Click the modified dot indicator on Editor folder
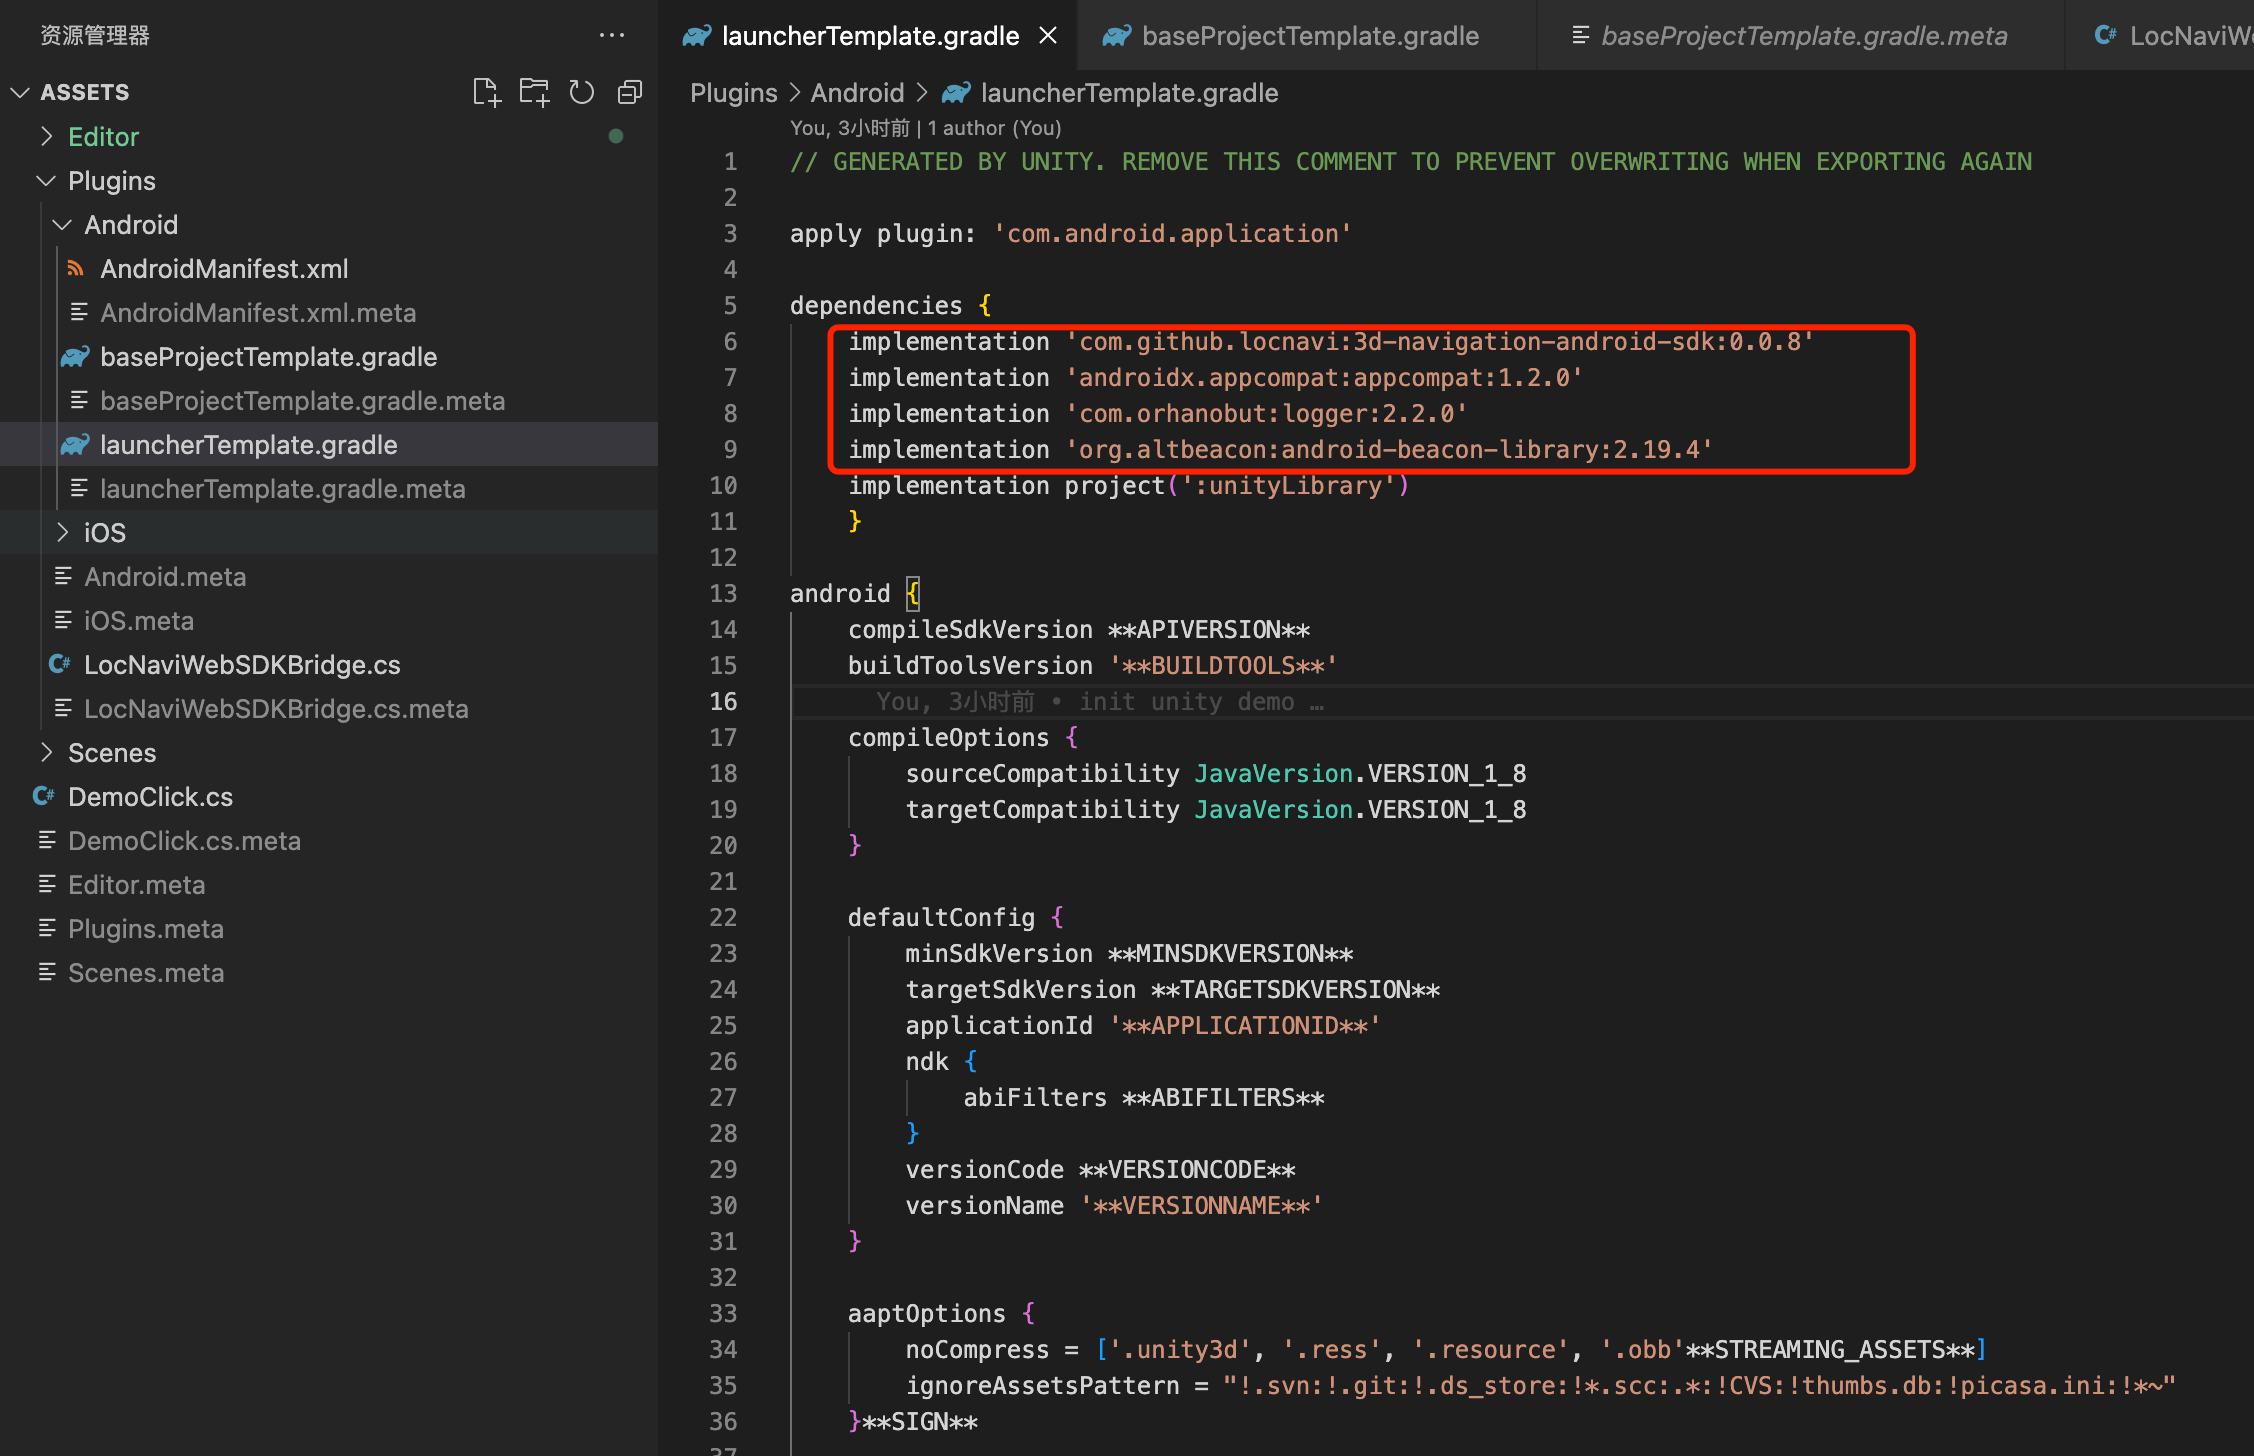Viewport: 2254px width, 1456px height. coord(616,136)
